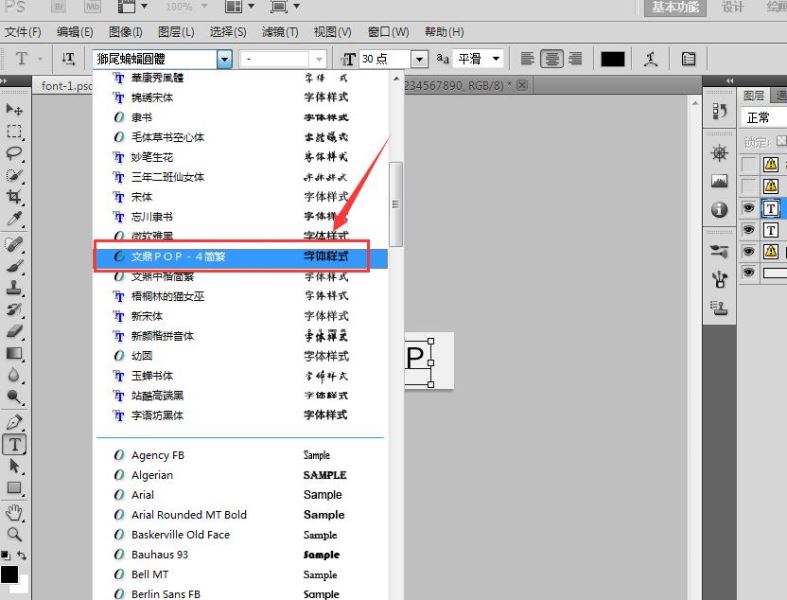Viewport: 787px width, 600px height.
Task: Select the History Brush tool
Action: (14, 309)
